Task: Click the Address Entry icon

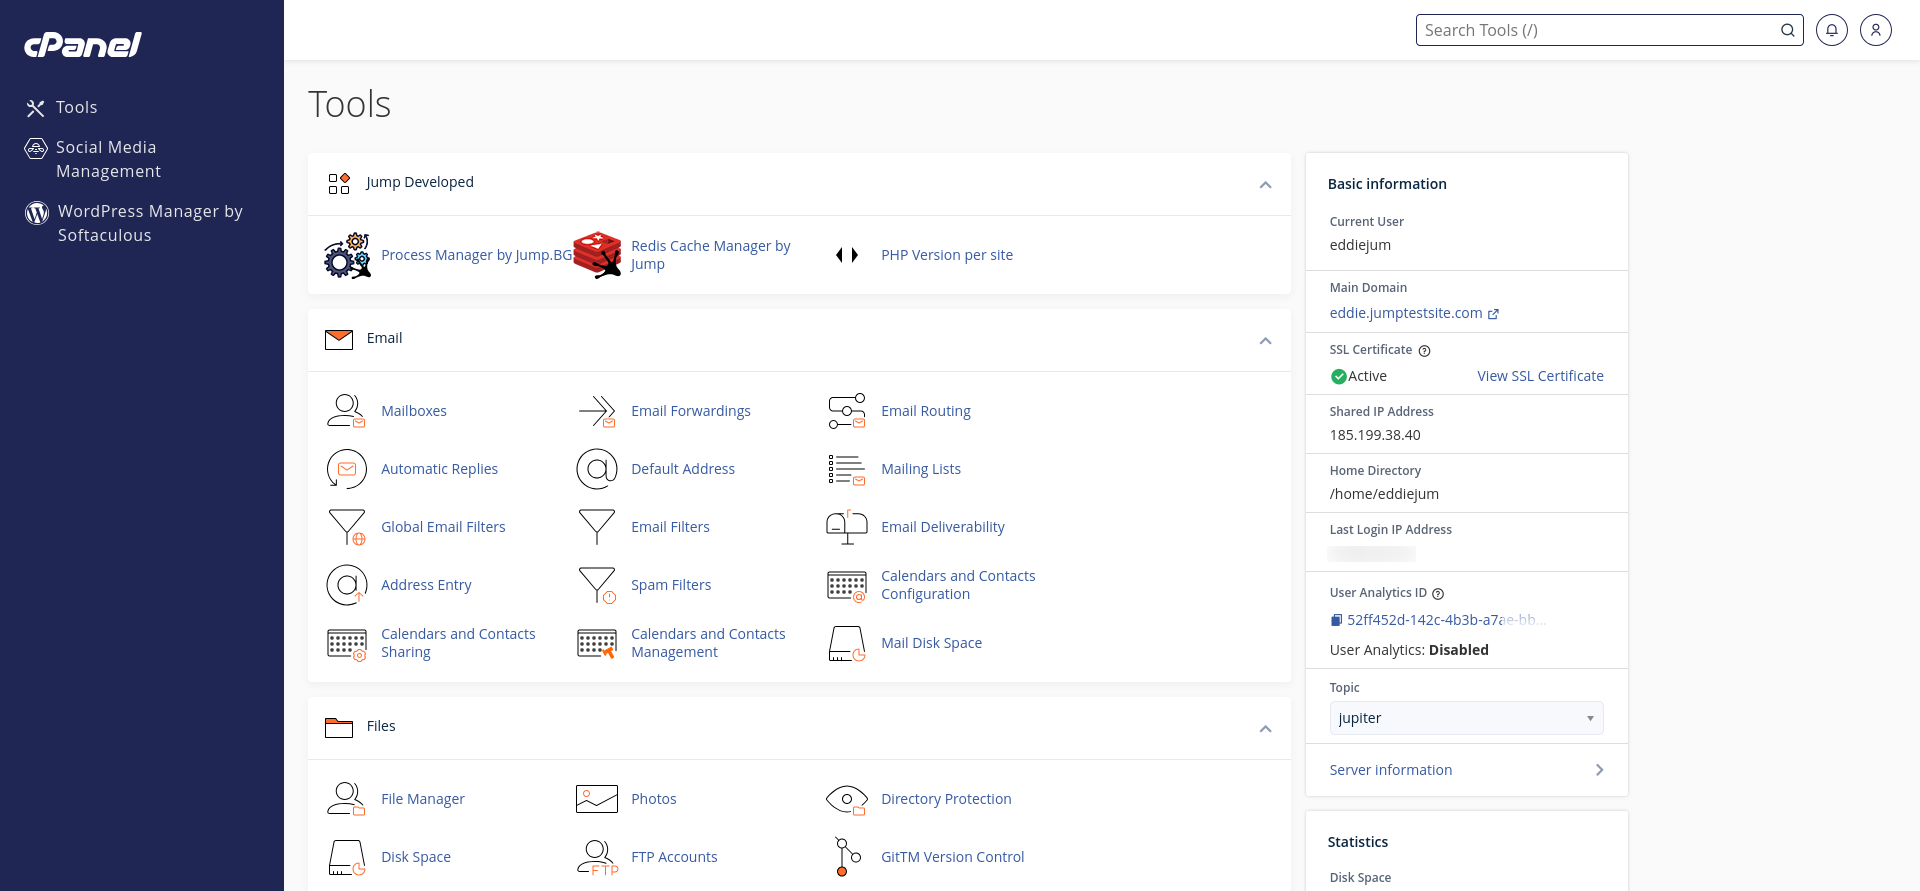Action: pyautogui.click(x=347, y=585)
